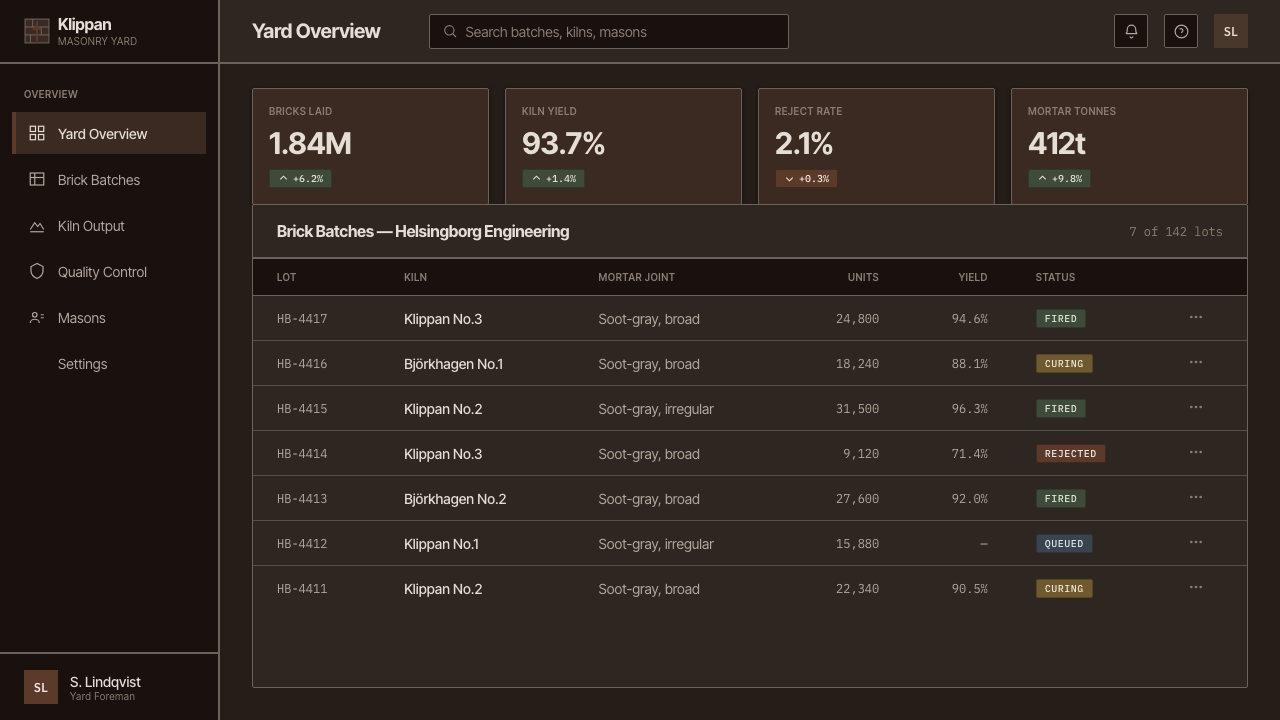Open the SL avatar in the top bar

click(1231, 31)
